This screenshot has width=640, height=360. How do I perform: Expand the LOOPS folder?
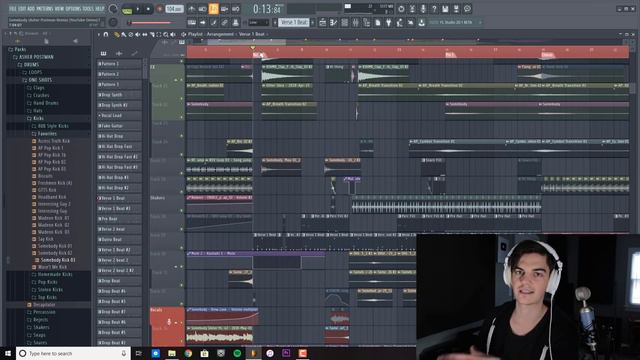[x=32, y=72]
